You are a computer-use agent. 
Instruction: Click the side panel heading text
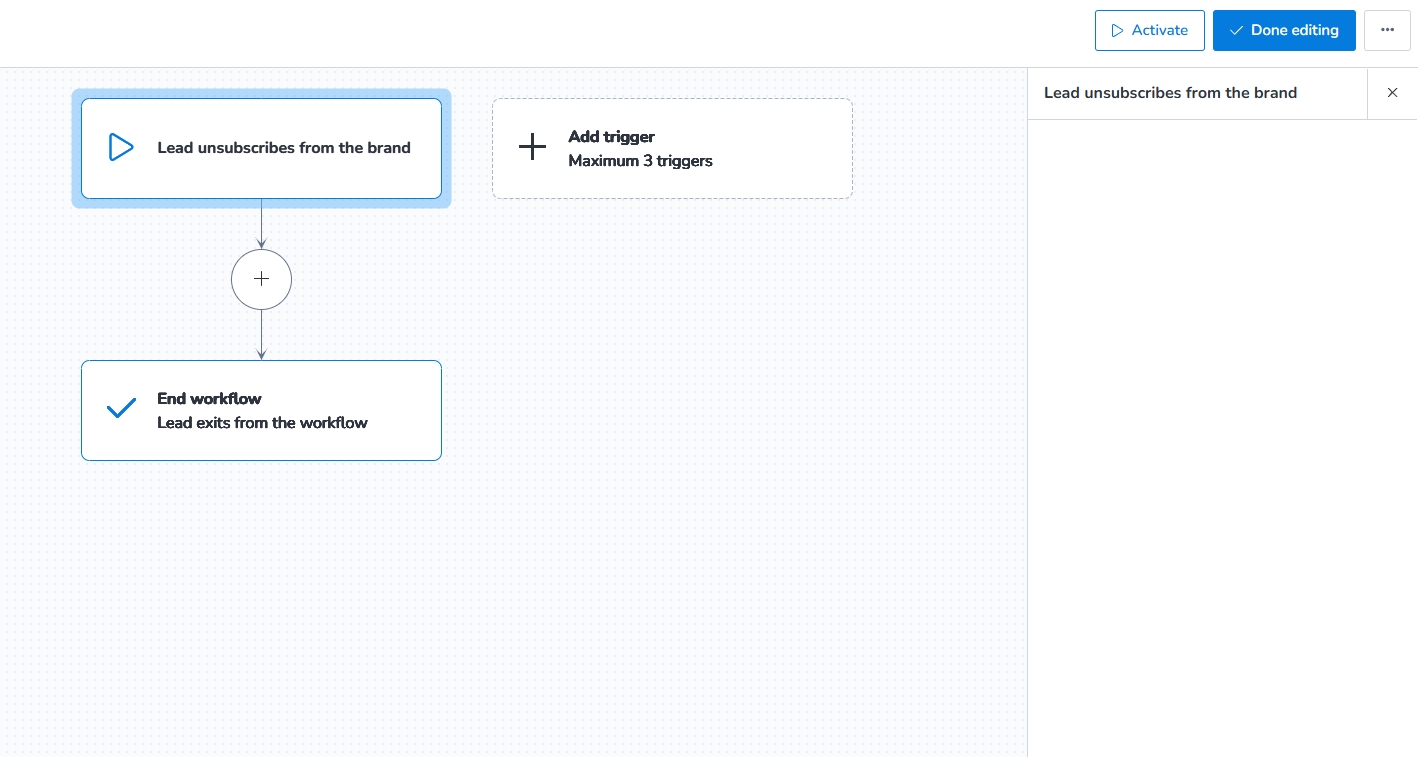tap(1170, 93)
